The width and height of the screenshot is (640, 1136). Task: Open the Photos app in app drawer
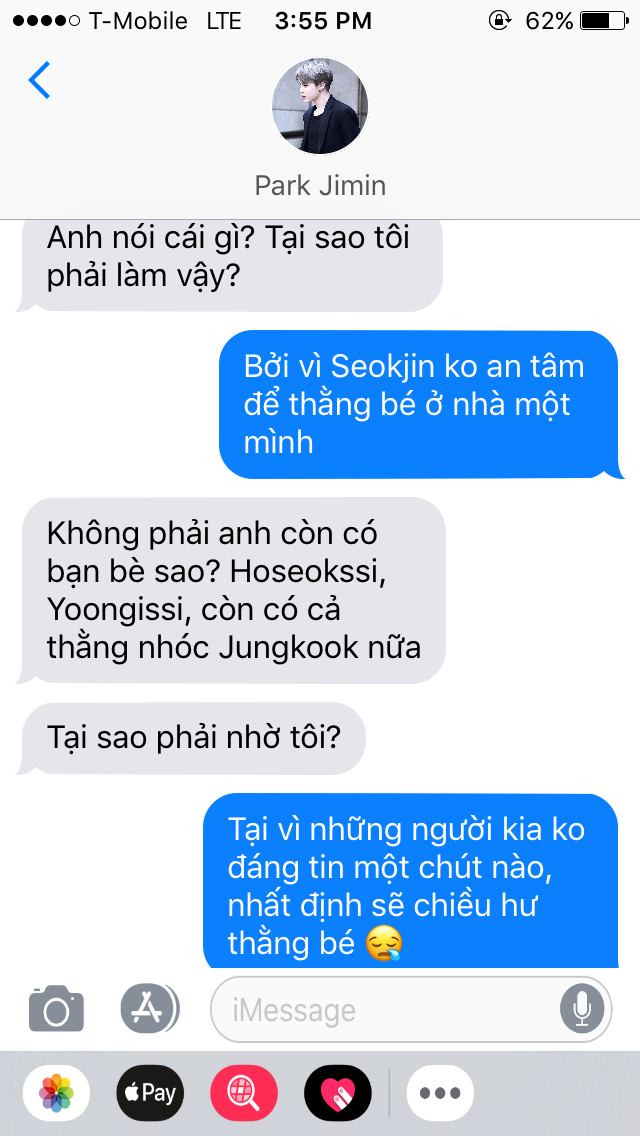(x=57, y=1093)
